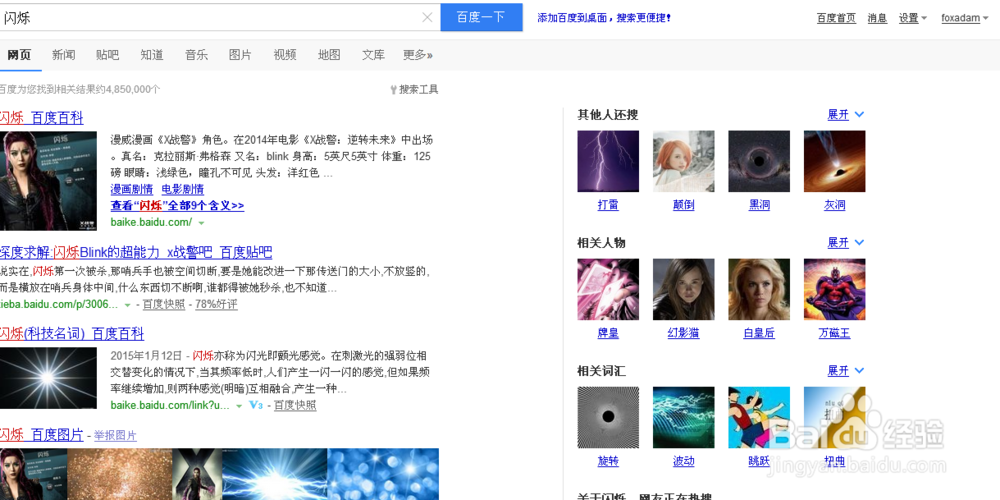The image size is (1000, 500).
Task: Open the 地图 tab
Action: click(329, 55)
